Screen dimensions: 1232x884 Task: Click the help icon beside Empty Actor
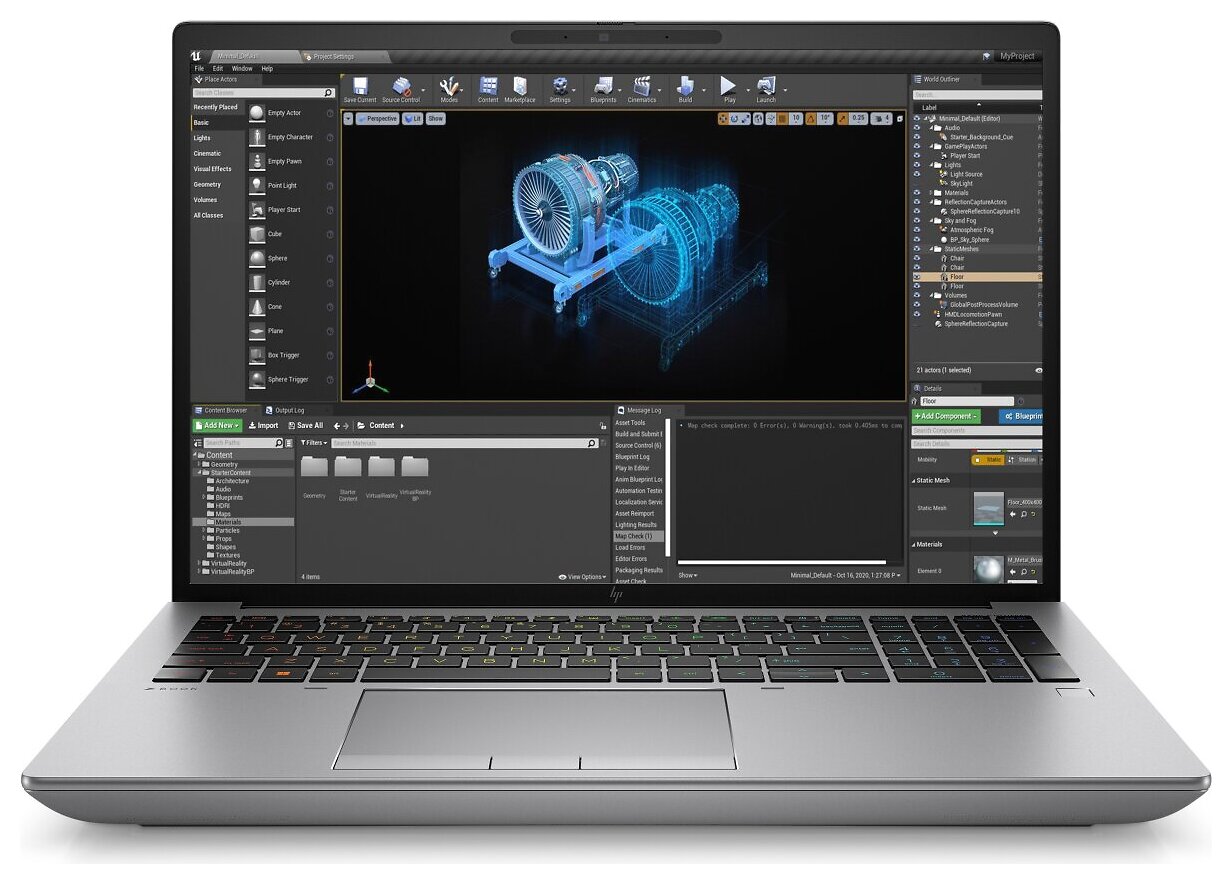[x=330, y=113]
